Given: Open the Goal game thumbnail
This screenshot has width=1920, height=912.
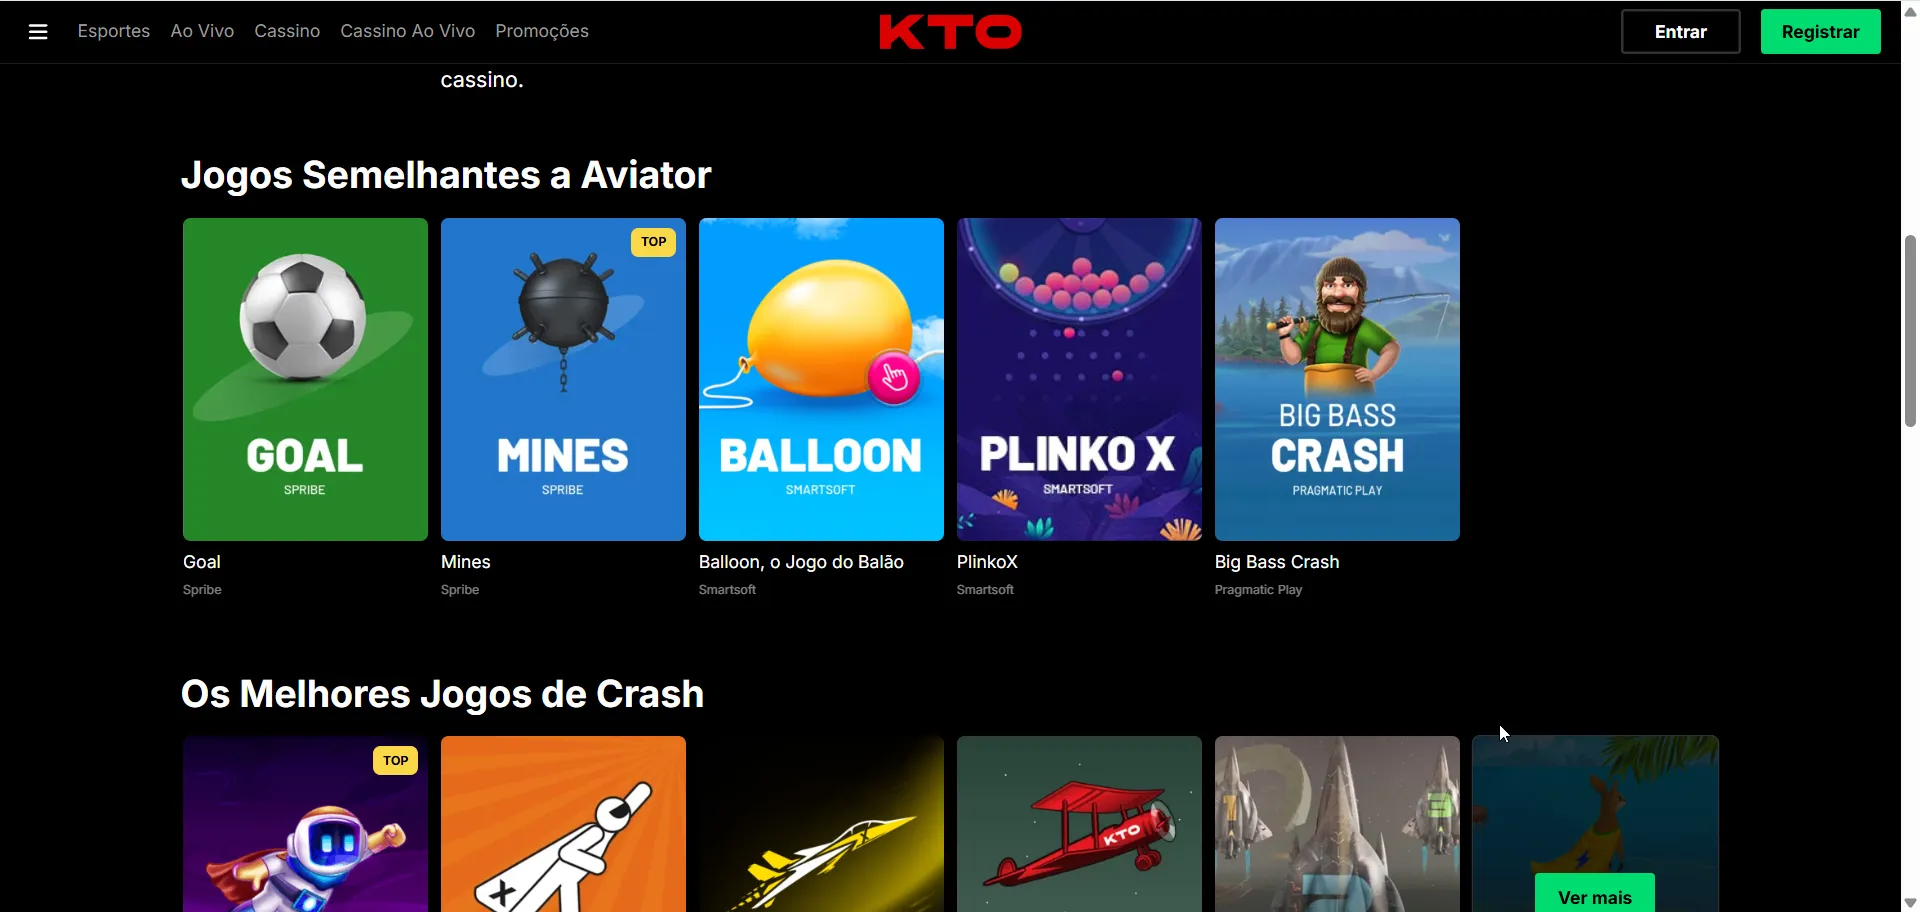Looking at the screenshot, I should pyautogui.click(x=305, y=379).
